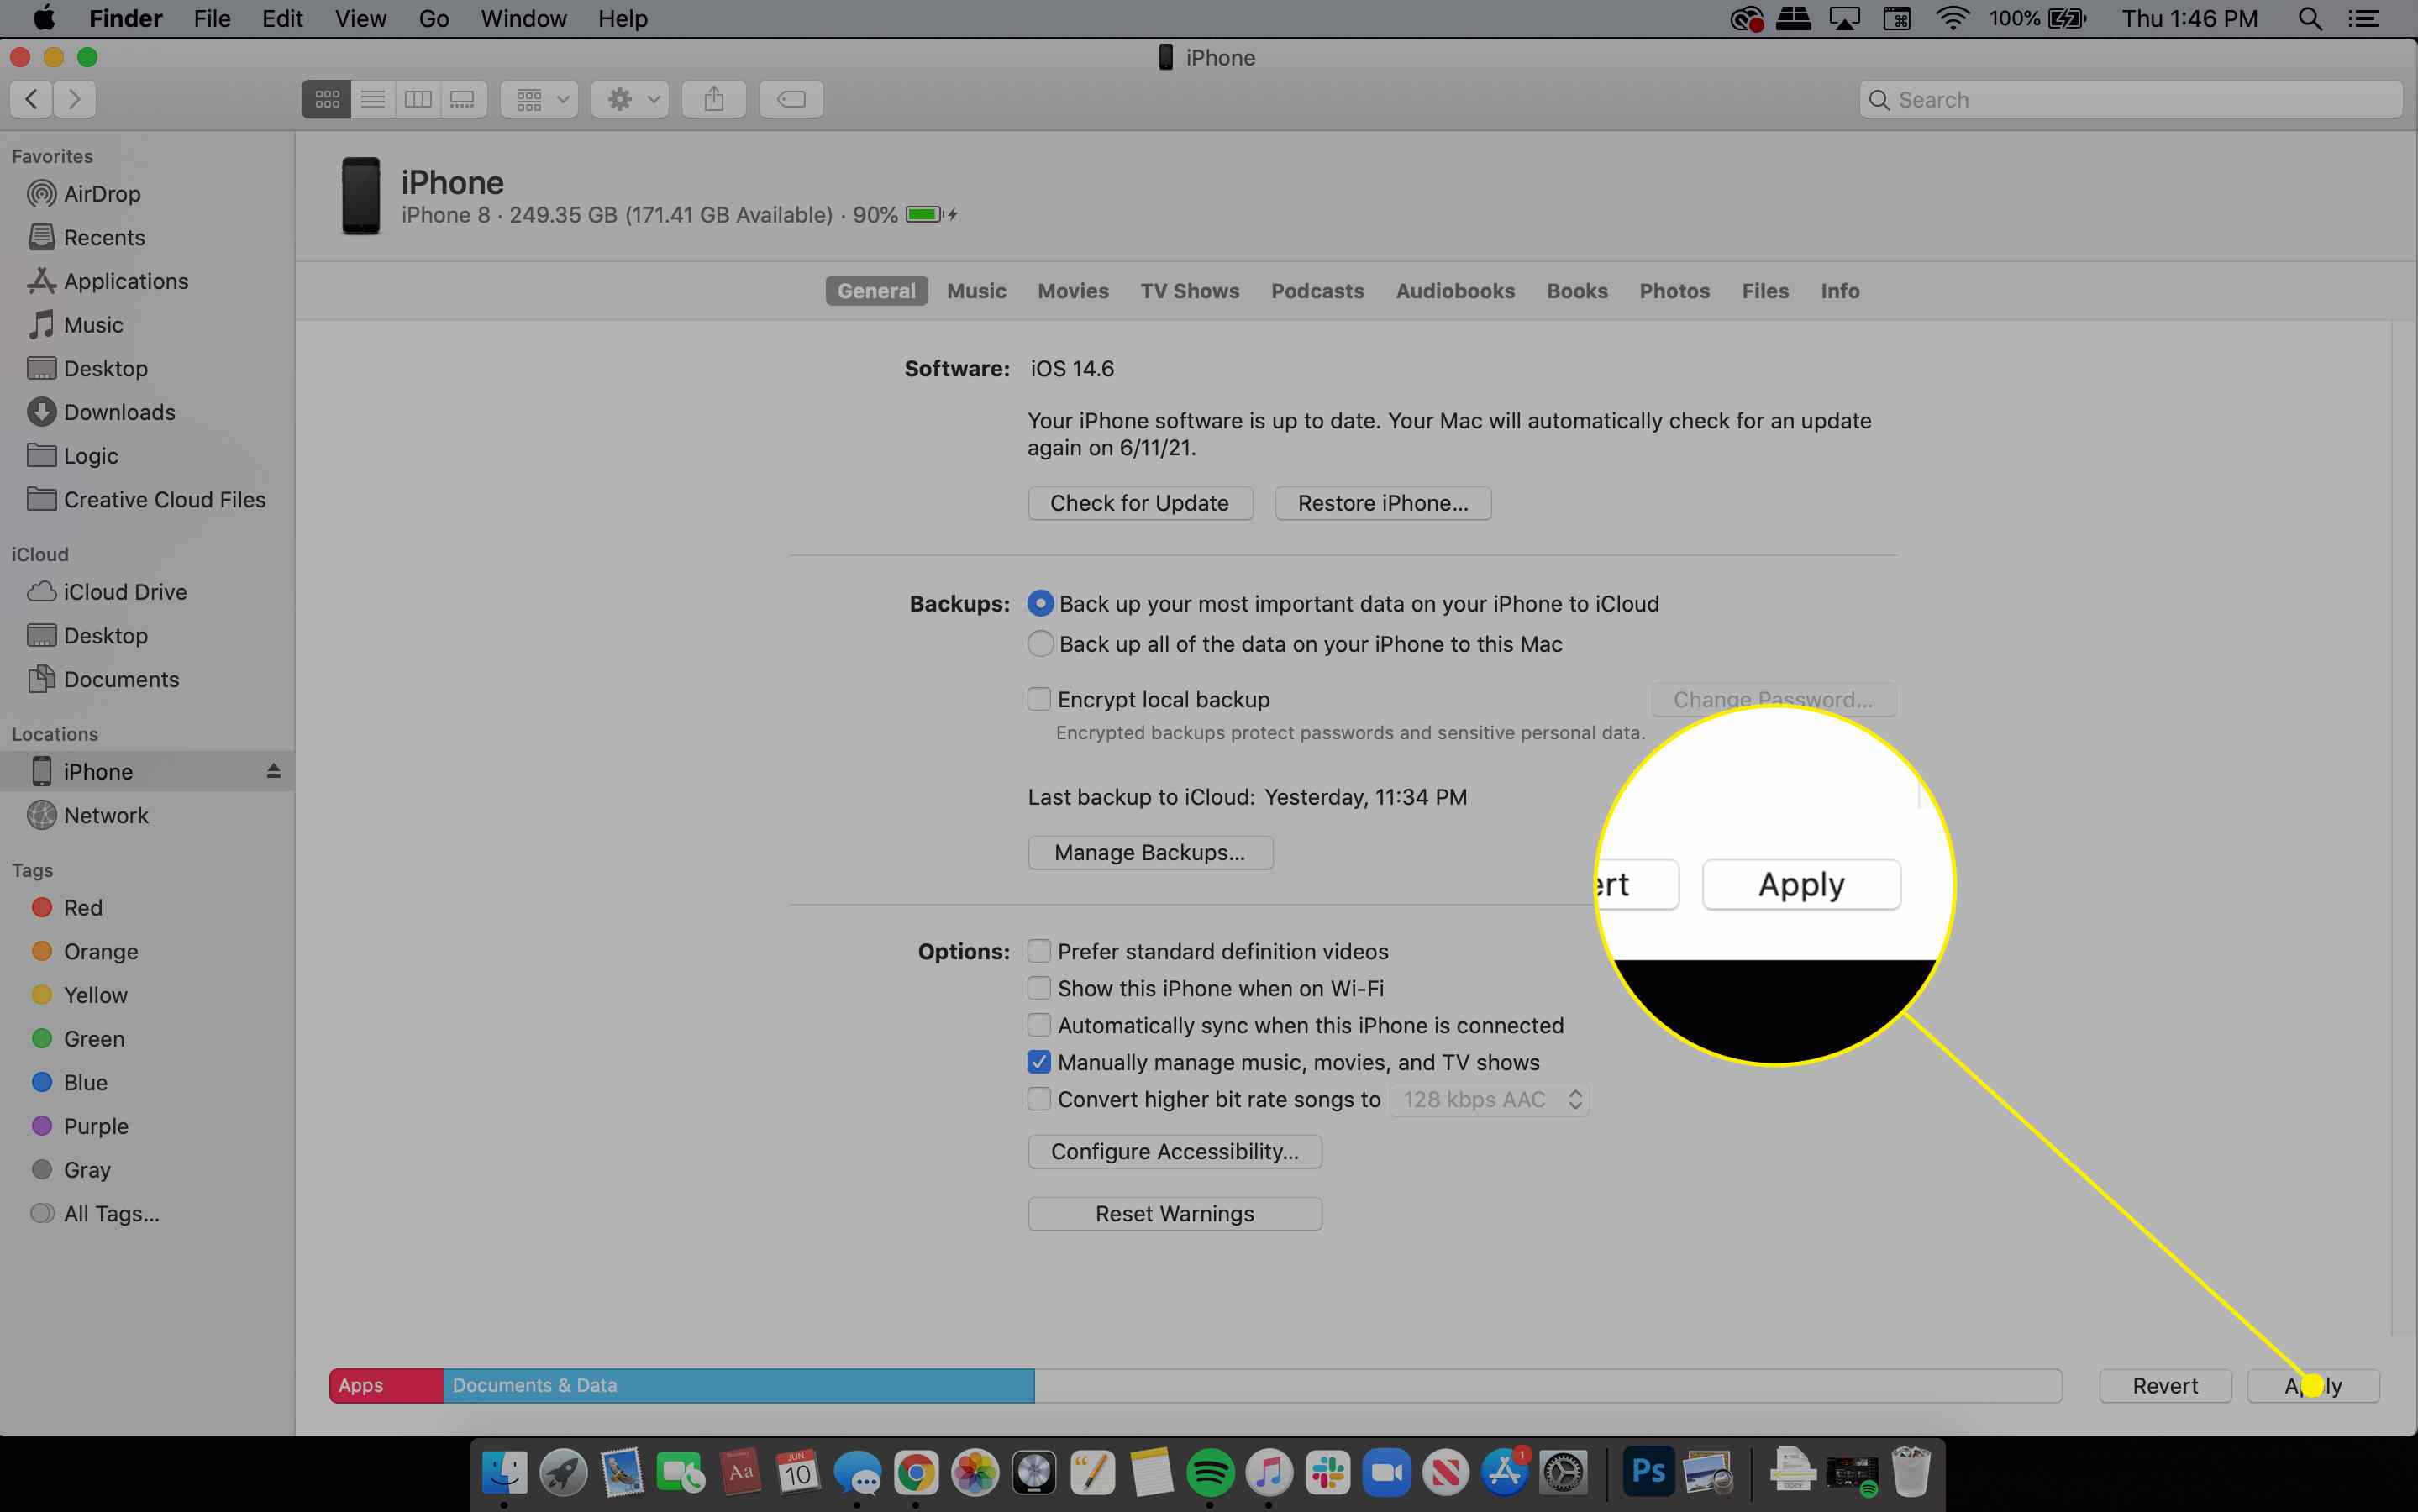Enable Encrypt local backup checkbox
The image size is (2418, 1512).
1039,699
